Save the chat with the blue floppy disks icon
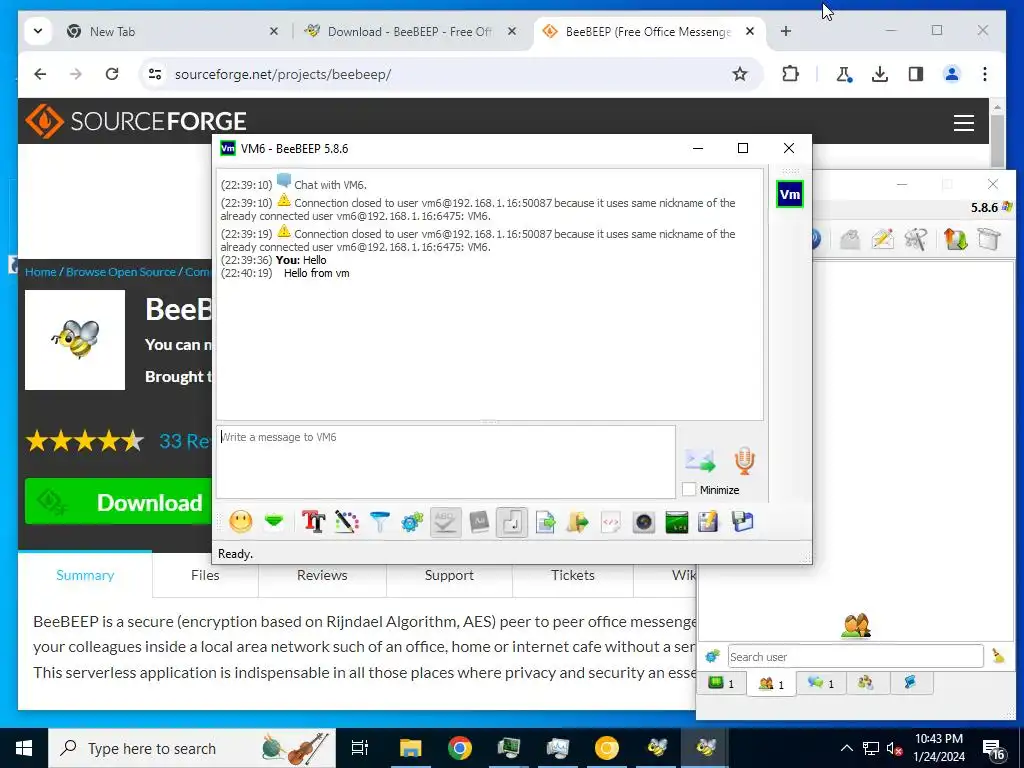Image resolution: width=1024 pixels, height=768 pixels. (743, 522)
